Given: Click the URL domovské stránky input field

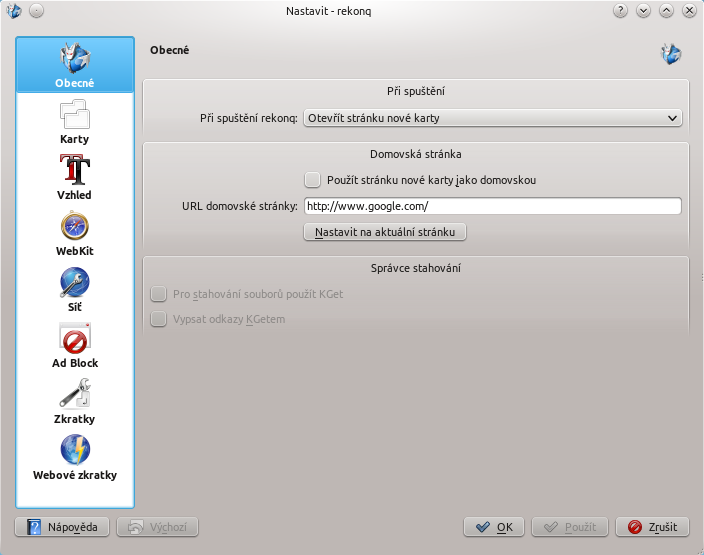Looking at the screenshot, I should click(493, 206).
